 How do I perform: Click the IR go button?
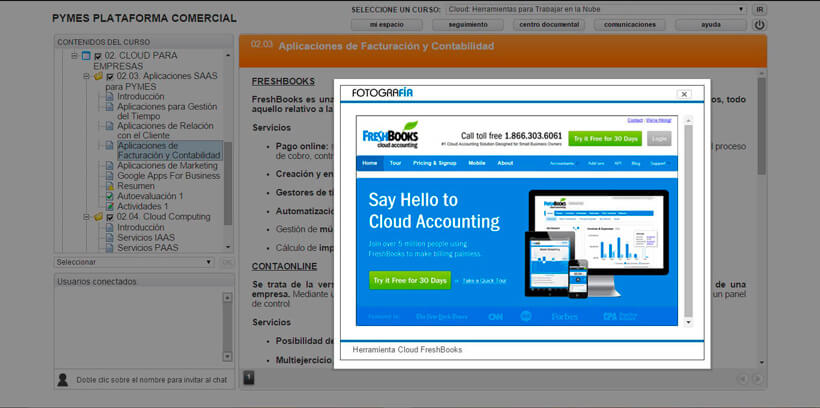coord(759,9)
